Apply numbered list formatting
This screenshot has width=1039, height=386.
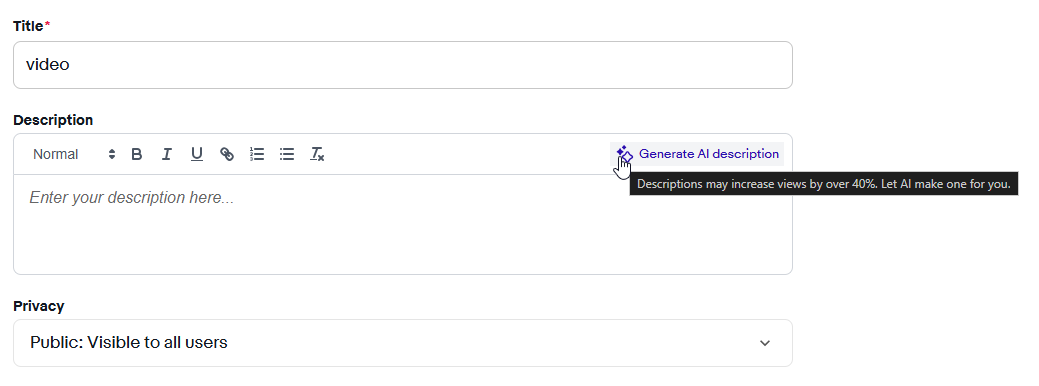(x=257, y=154)
